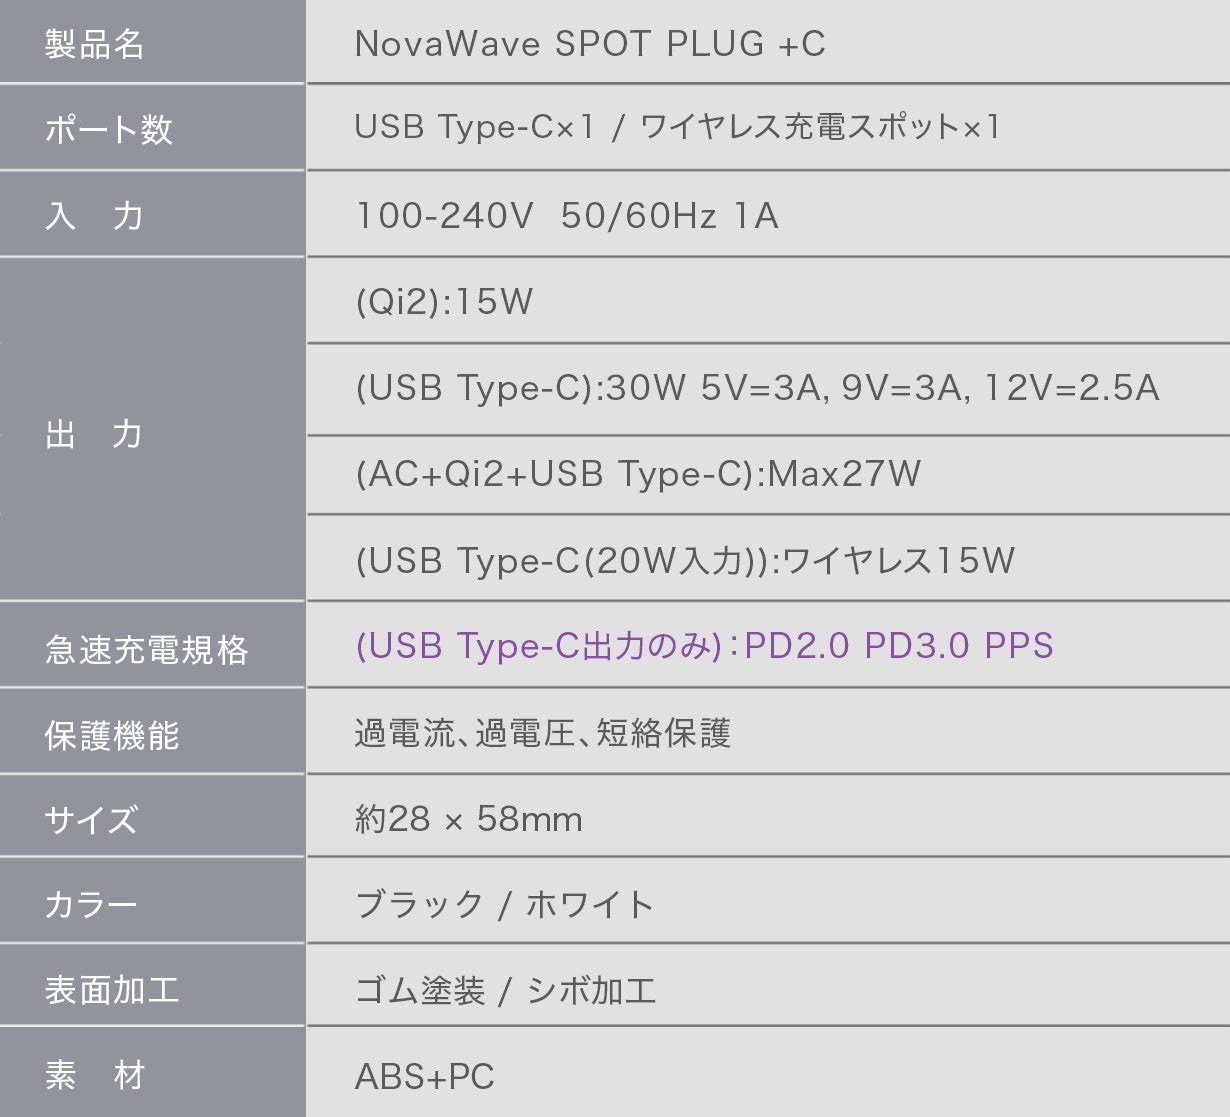
Task: Click the 急速充電規格 label cell
Action: point(152,645)
